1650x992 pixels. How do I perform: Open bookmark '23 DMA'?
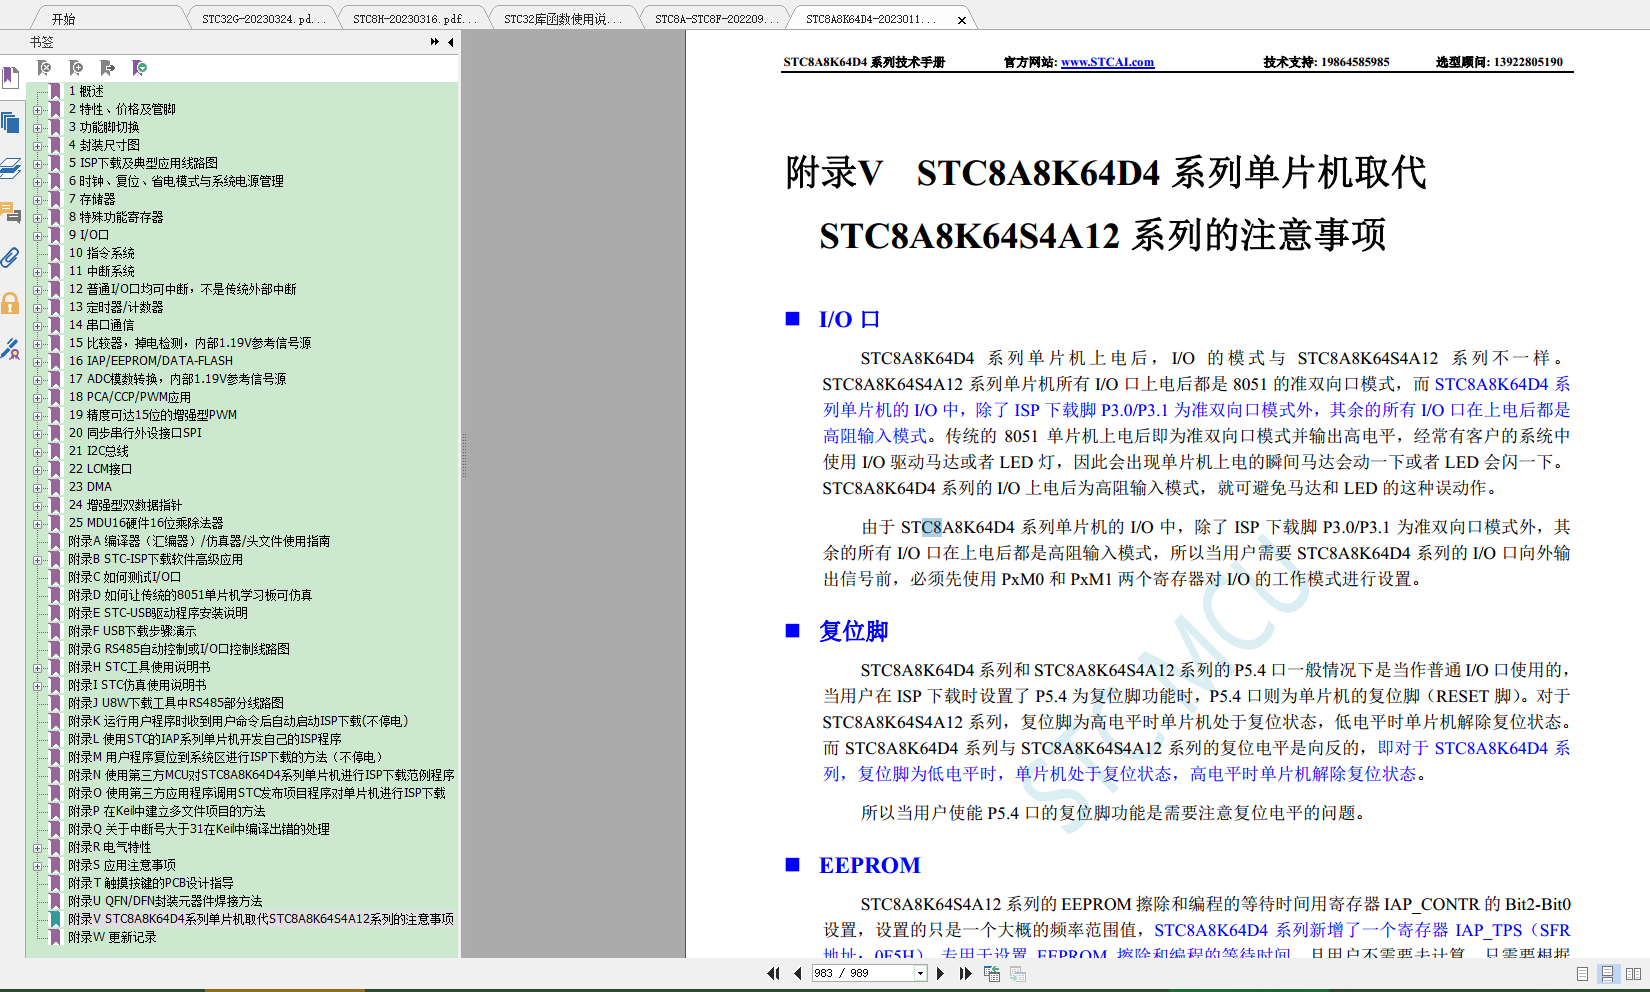point(90,487)
